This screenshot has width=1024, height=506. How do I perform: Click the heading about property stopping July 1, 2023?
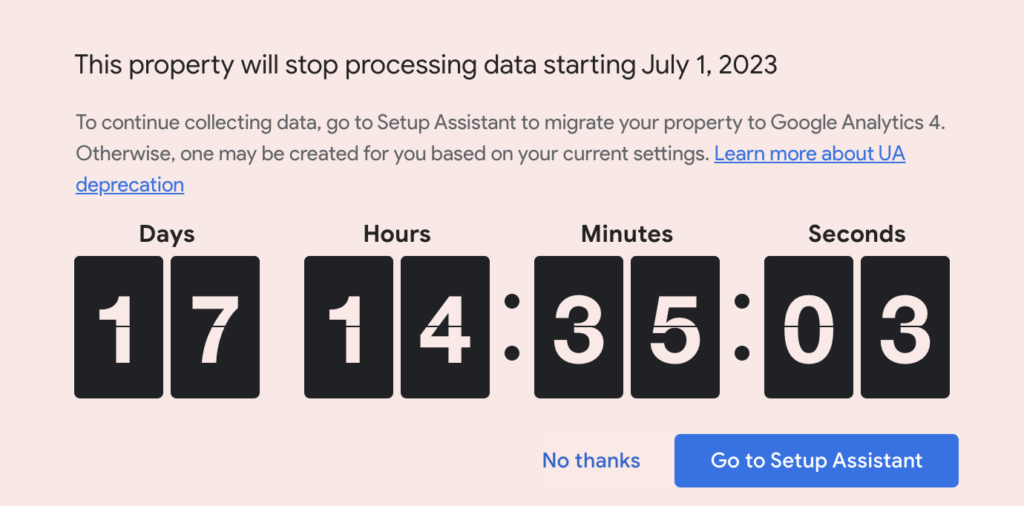426,66
